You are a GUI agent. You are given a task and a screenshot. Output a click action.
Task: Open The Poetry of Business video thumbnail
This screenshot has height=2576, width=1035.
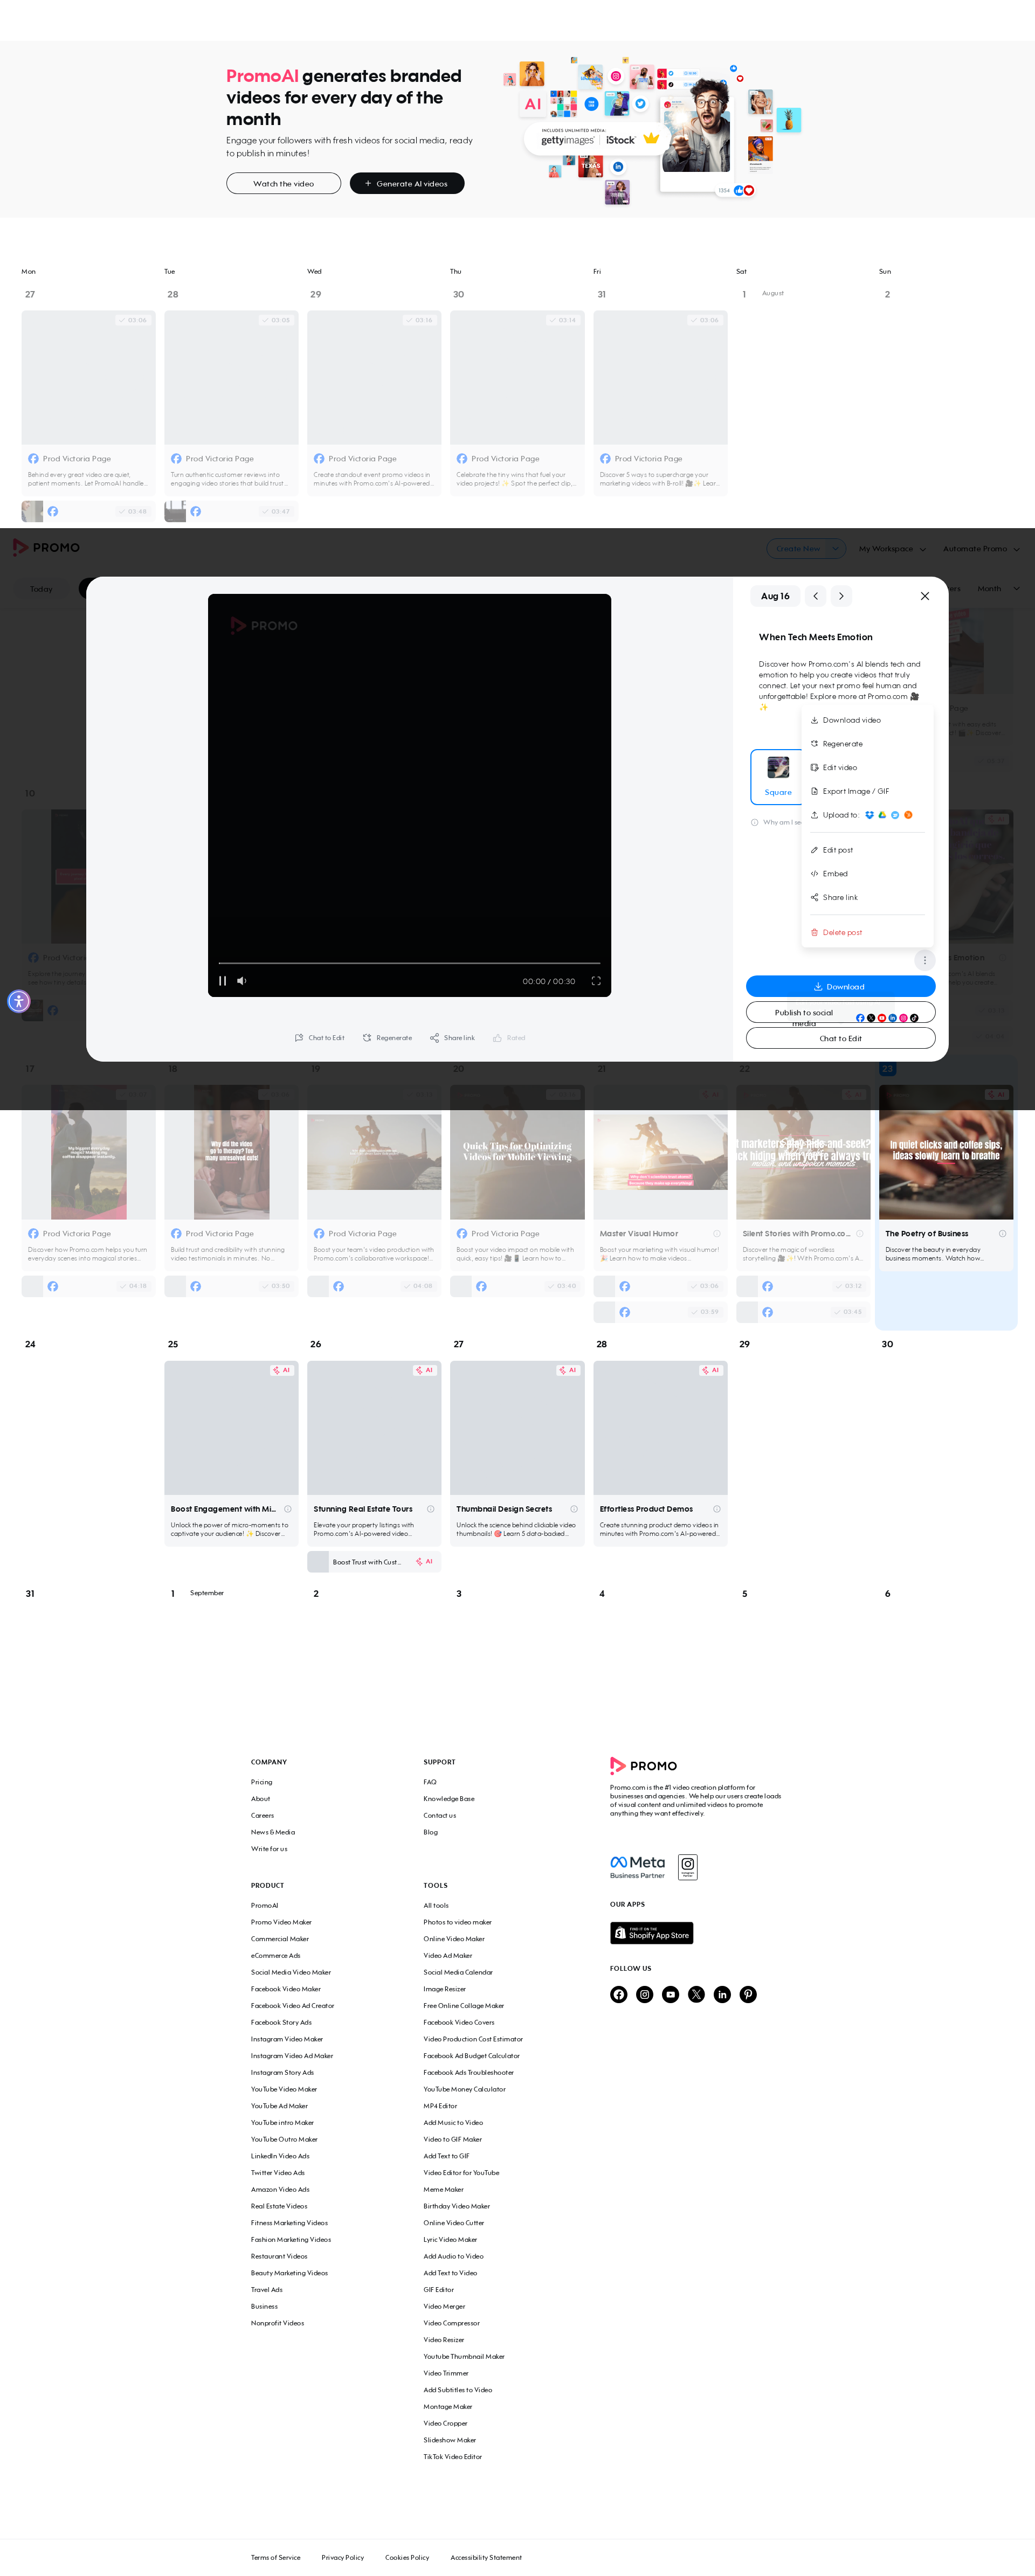click(946, 1152)
